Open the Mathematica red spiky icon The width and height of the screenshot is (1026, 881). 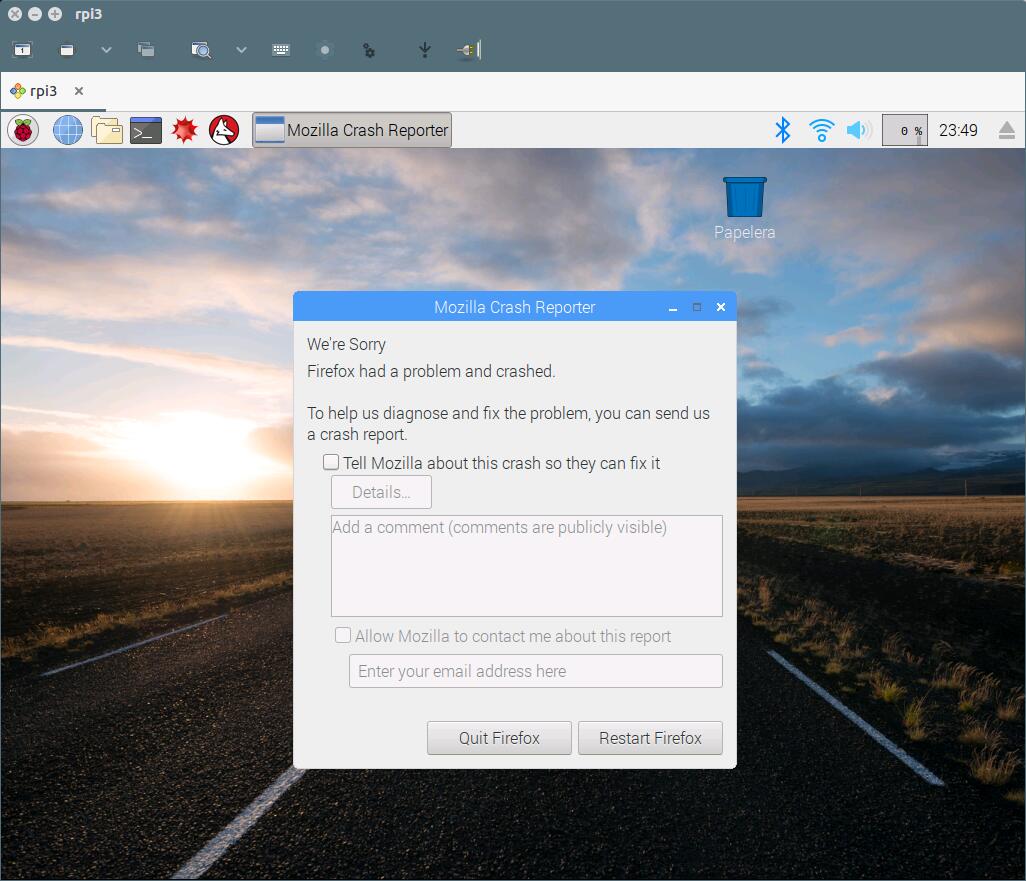click(x=185, y=130)
